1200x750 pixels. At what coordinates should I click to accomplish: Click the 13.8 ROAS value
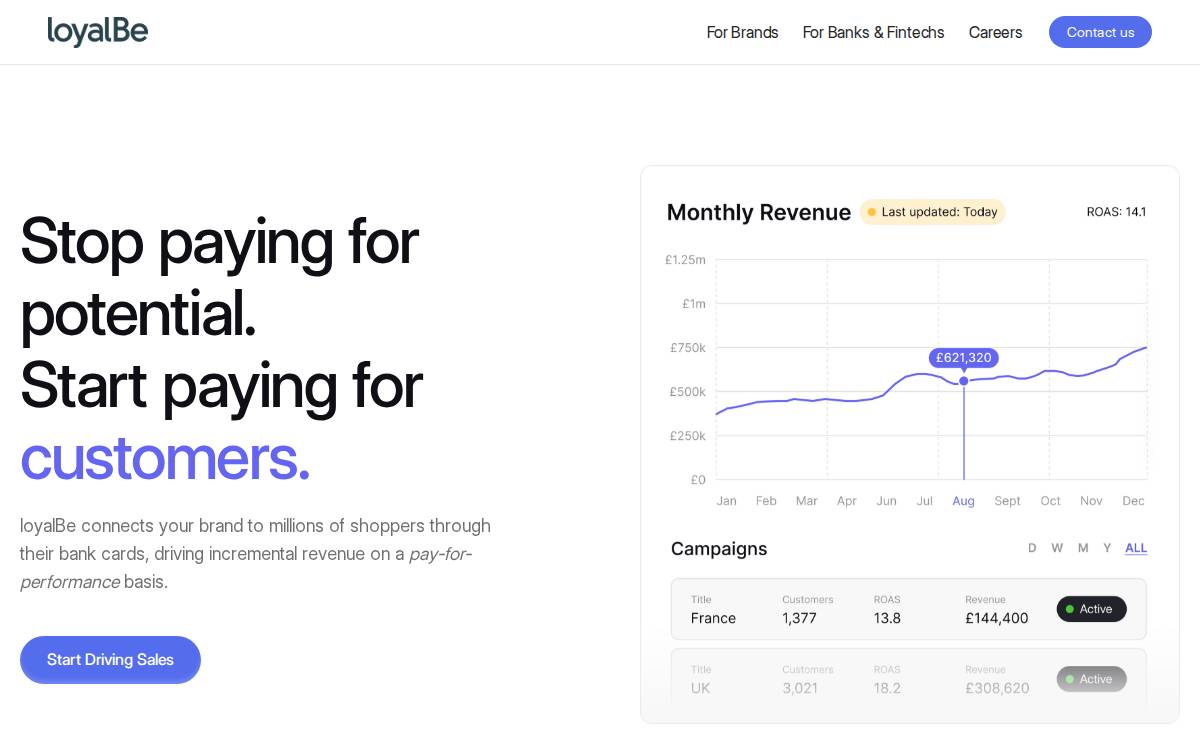pyautogui.click(x=887, y=618)
